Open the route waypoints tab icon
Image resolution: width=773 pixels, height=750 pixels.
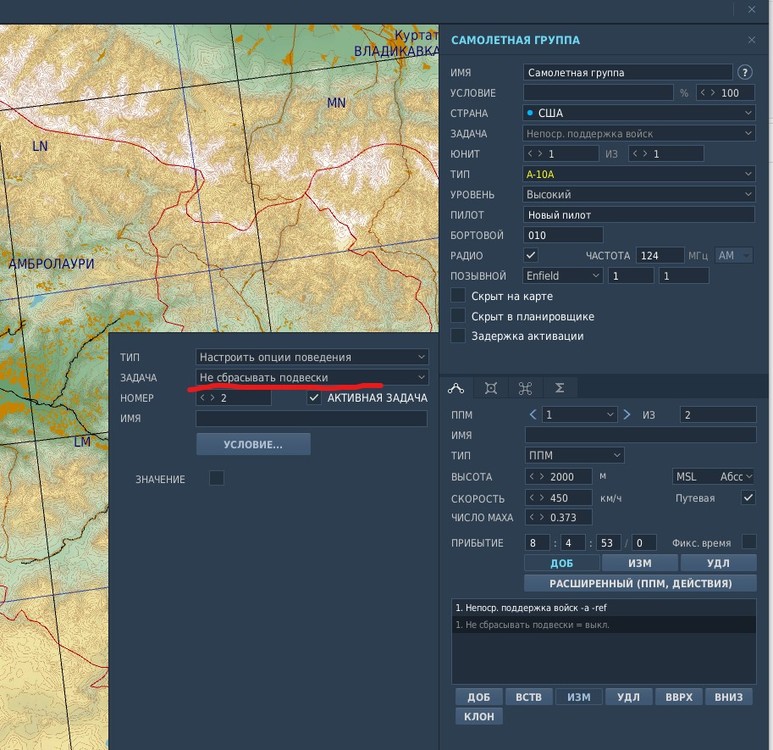point(456,388)
